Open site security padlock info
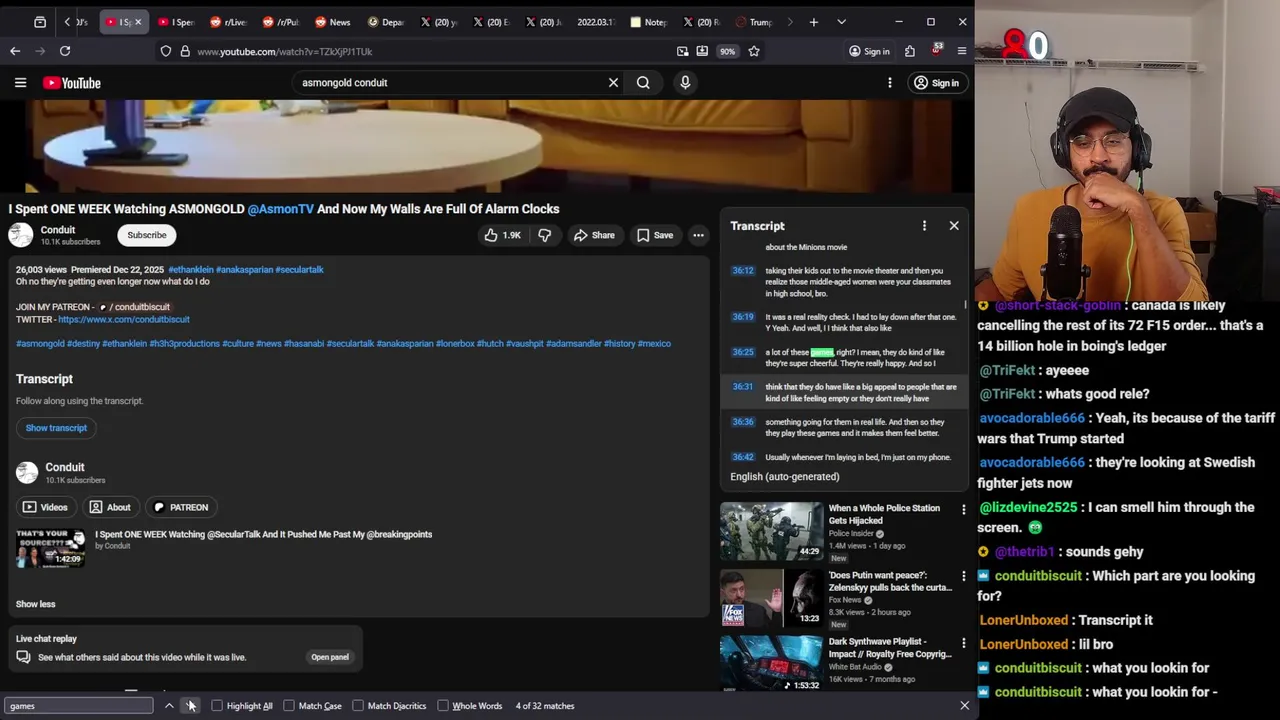1280x720 pixels. tap(184, 51)
